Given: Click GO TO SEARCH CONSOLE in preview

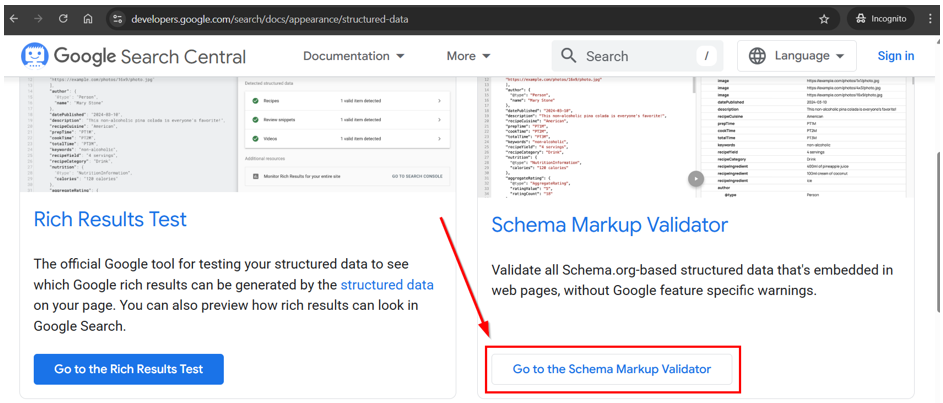Looking at the screenshot, I should click(x=417, y=176).
